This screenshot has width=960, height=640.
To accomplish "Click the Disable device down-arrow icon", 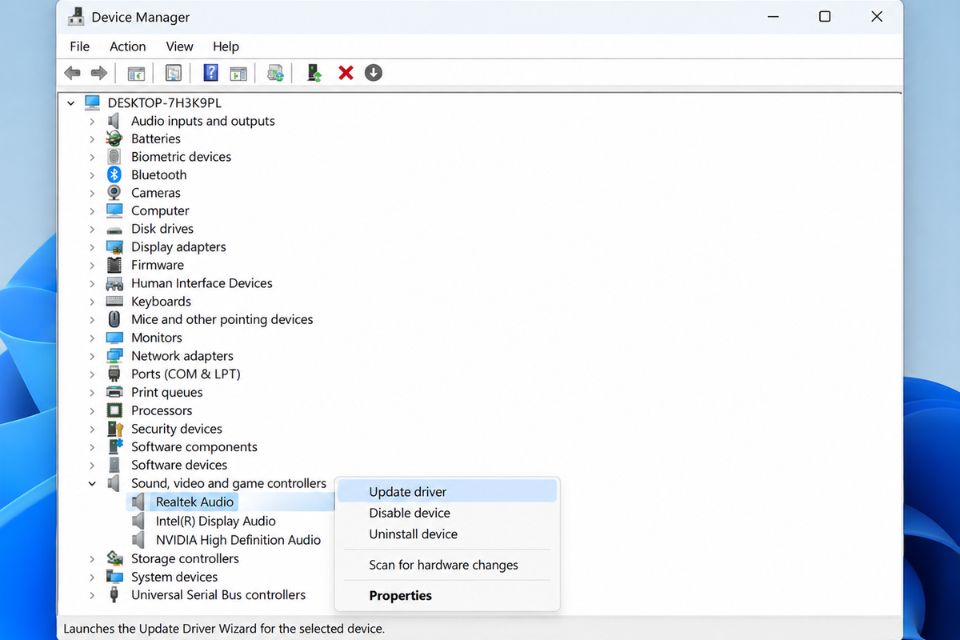I will [x=373, y=73].
